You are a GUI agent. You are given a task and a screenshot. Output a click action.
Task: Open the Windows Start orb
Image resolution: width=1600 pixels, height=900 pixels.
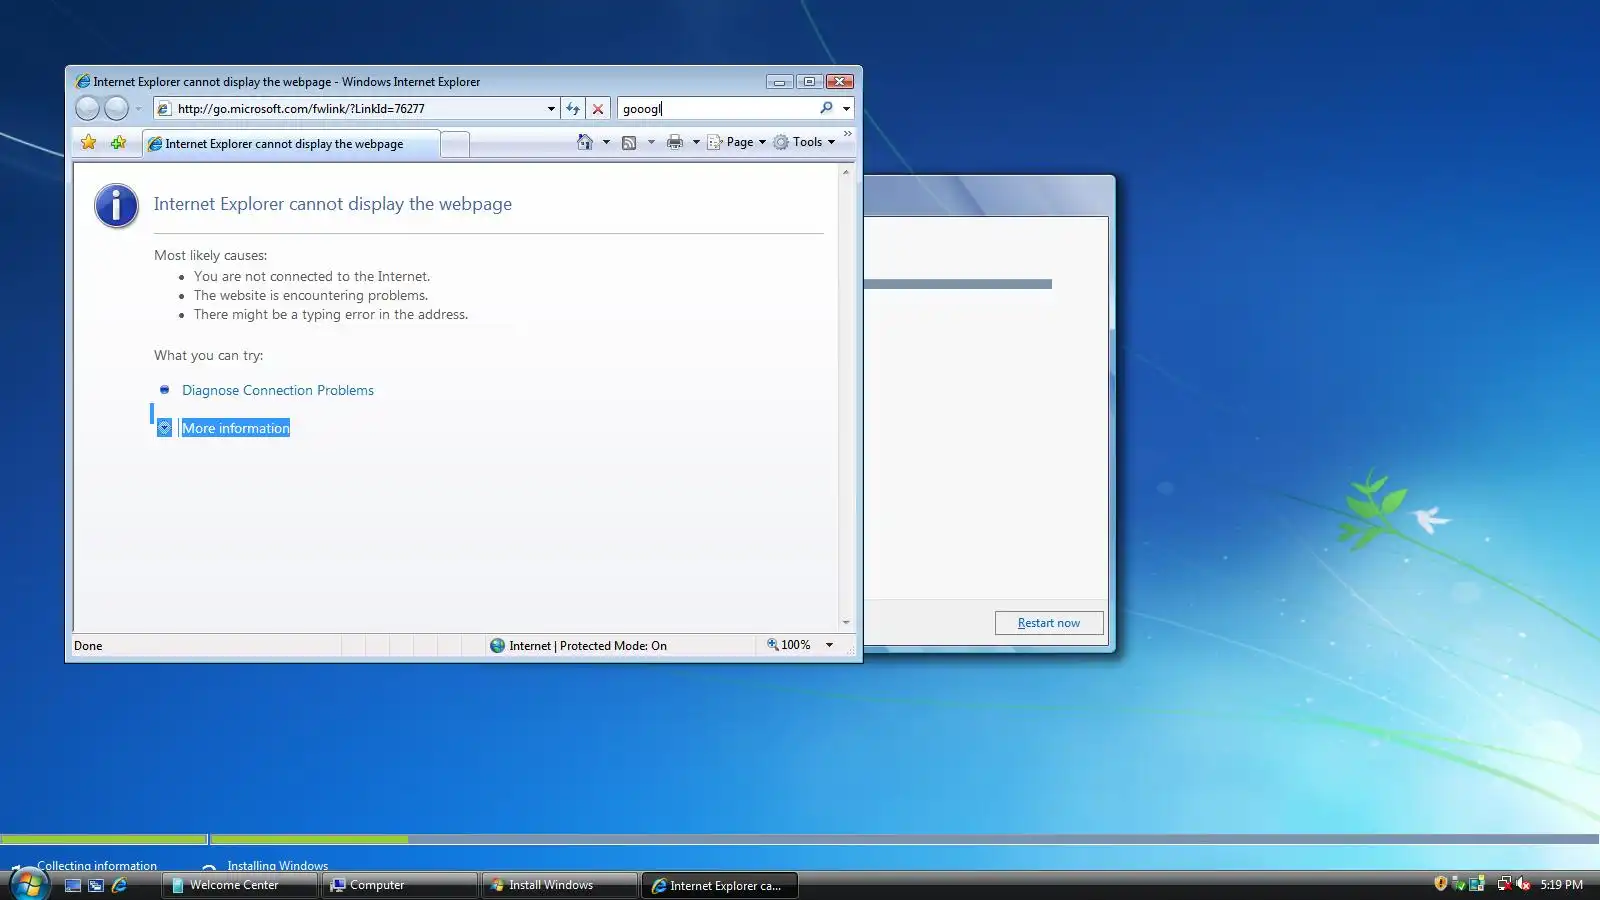click(x=27, y=884)
